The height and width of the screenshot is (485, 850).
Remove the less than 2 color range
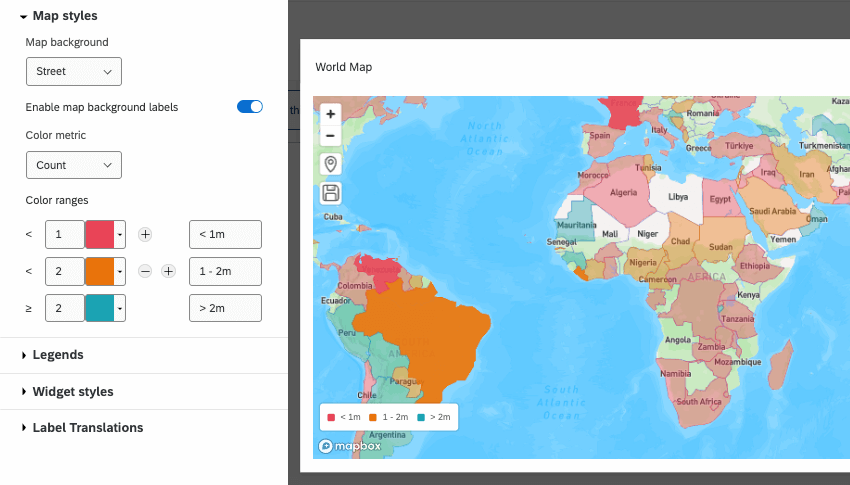145,271
